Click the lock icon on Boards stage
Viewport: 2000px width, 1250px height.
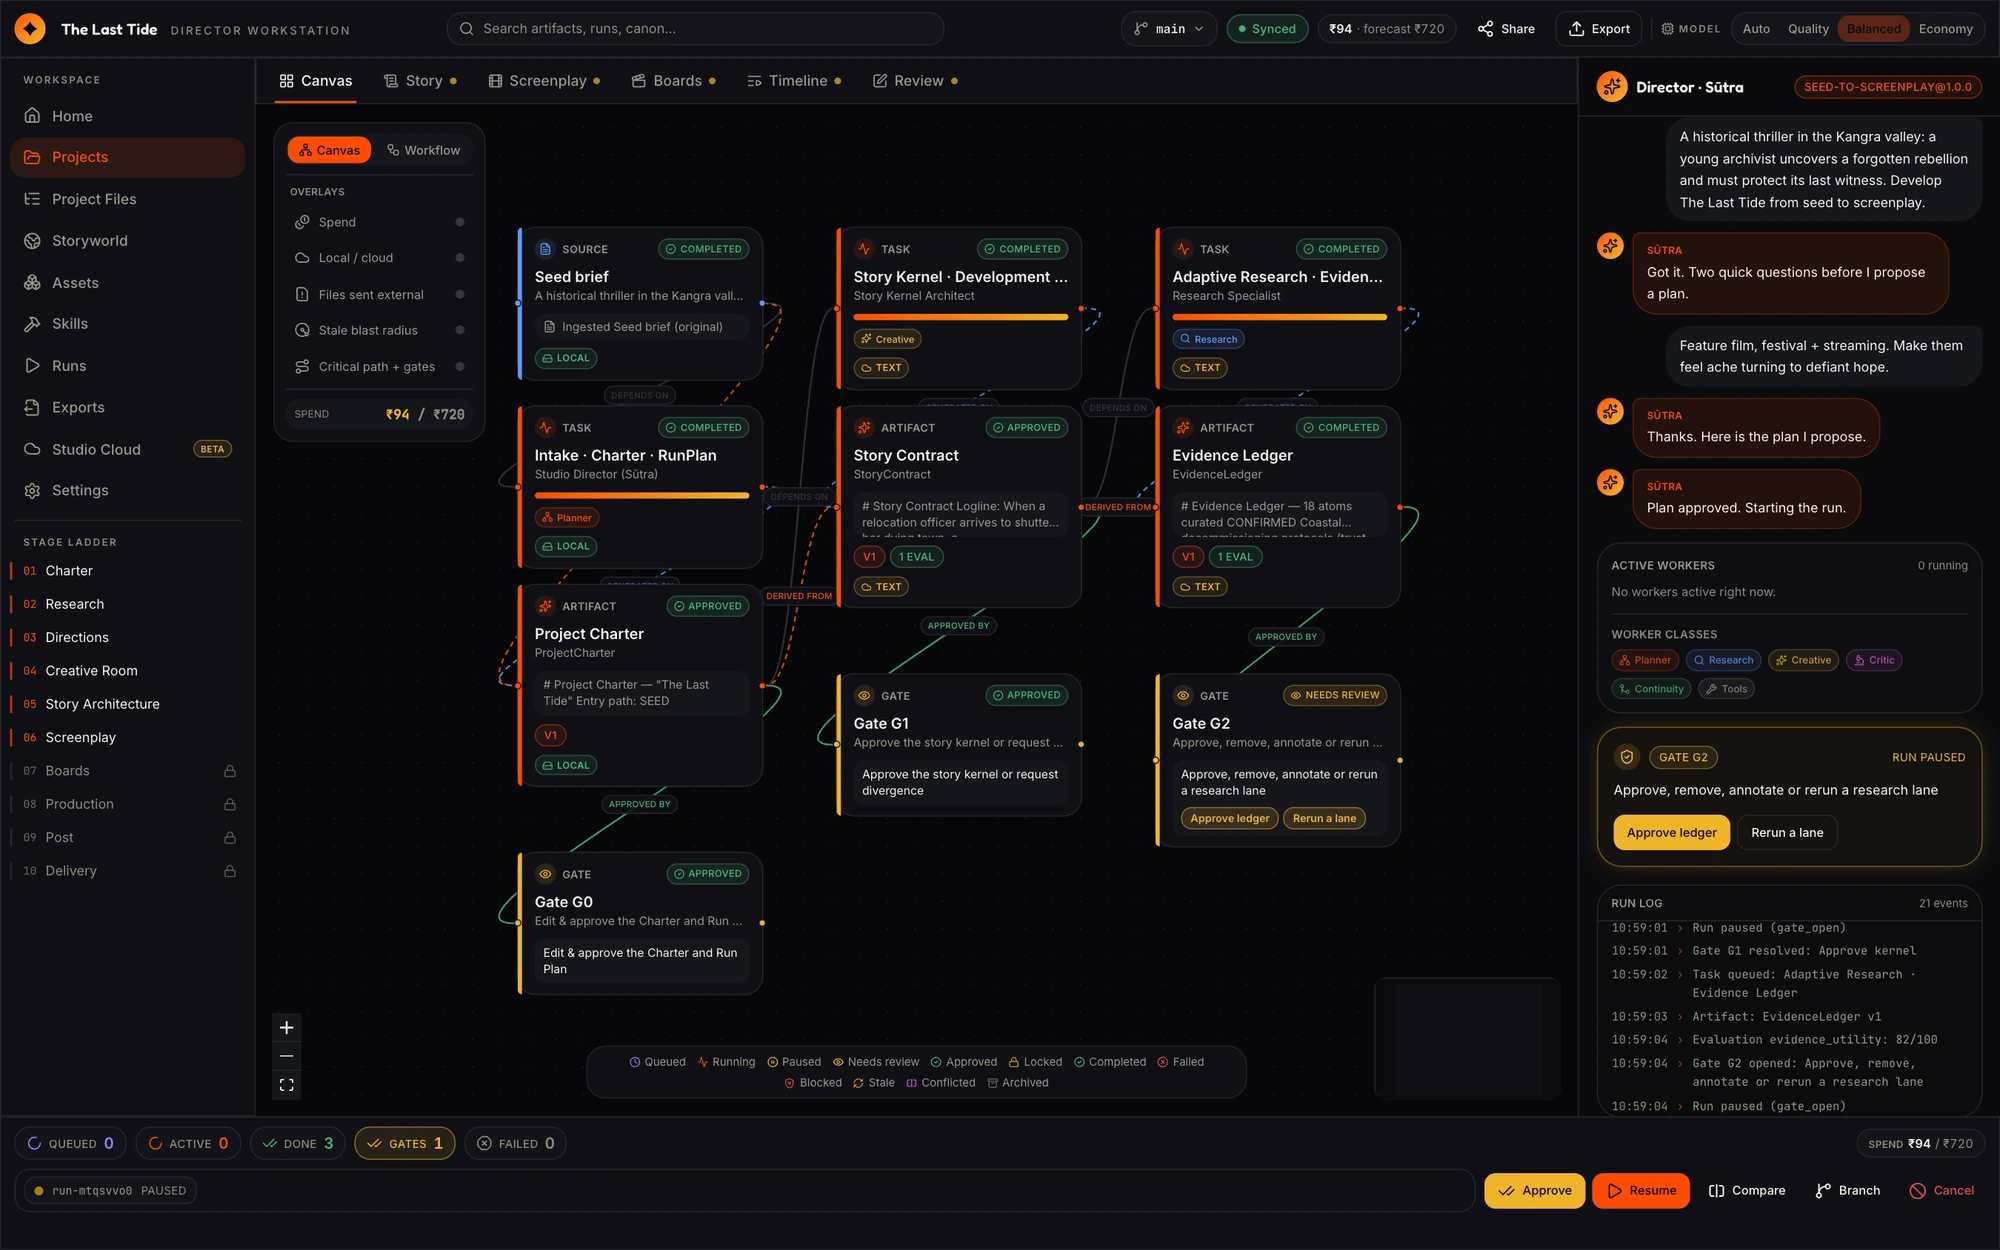(x=230, y=771)
